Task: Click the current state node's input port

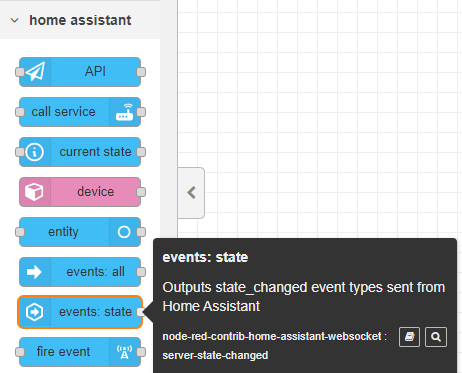Action: pos(20,152)
